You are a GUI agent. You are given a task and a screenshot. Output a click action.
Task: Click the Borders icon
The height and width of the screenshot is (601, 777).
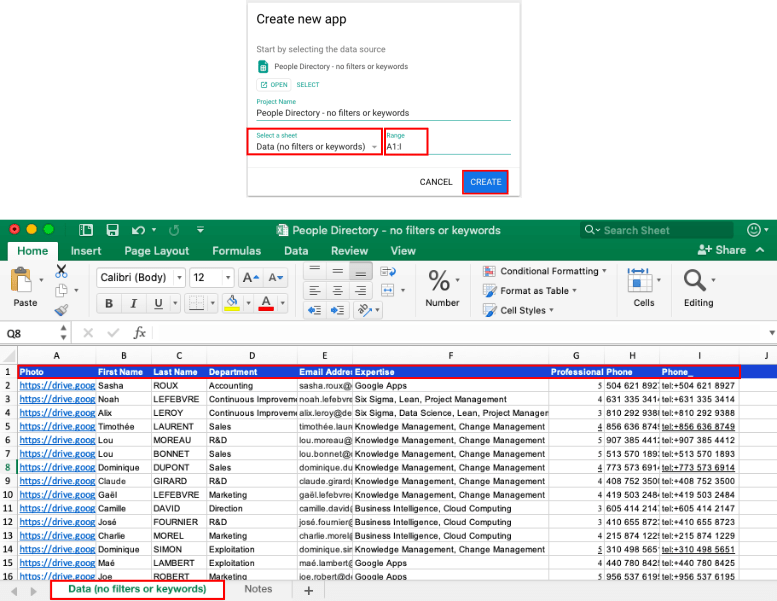[x=197, y=303]
